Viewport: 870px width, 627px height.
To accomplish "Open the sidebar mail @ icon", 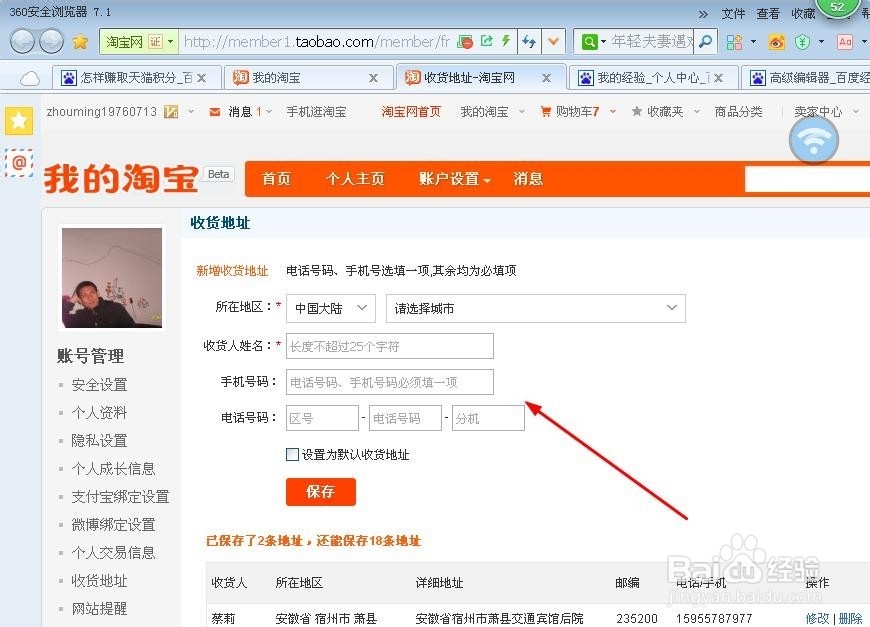I will (x=19, y=163).
